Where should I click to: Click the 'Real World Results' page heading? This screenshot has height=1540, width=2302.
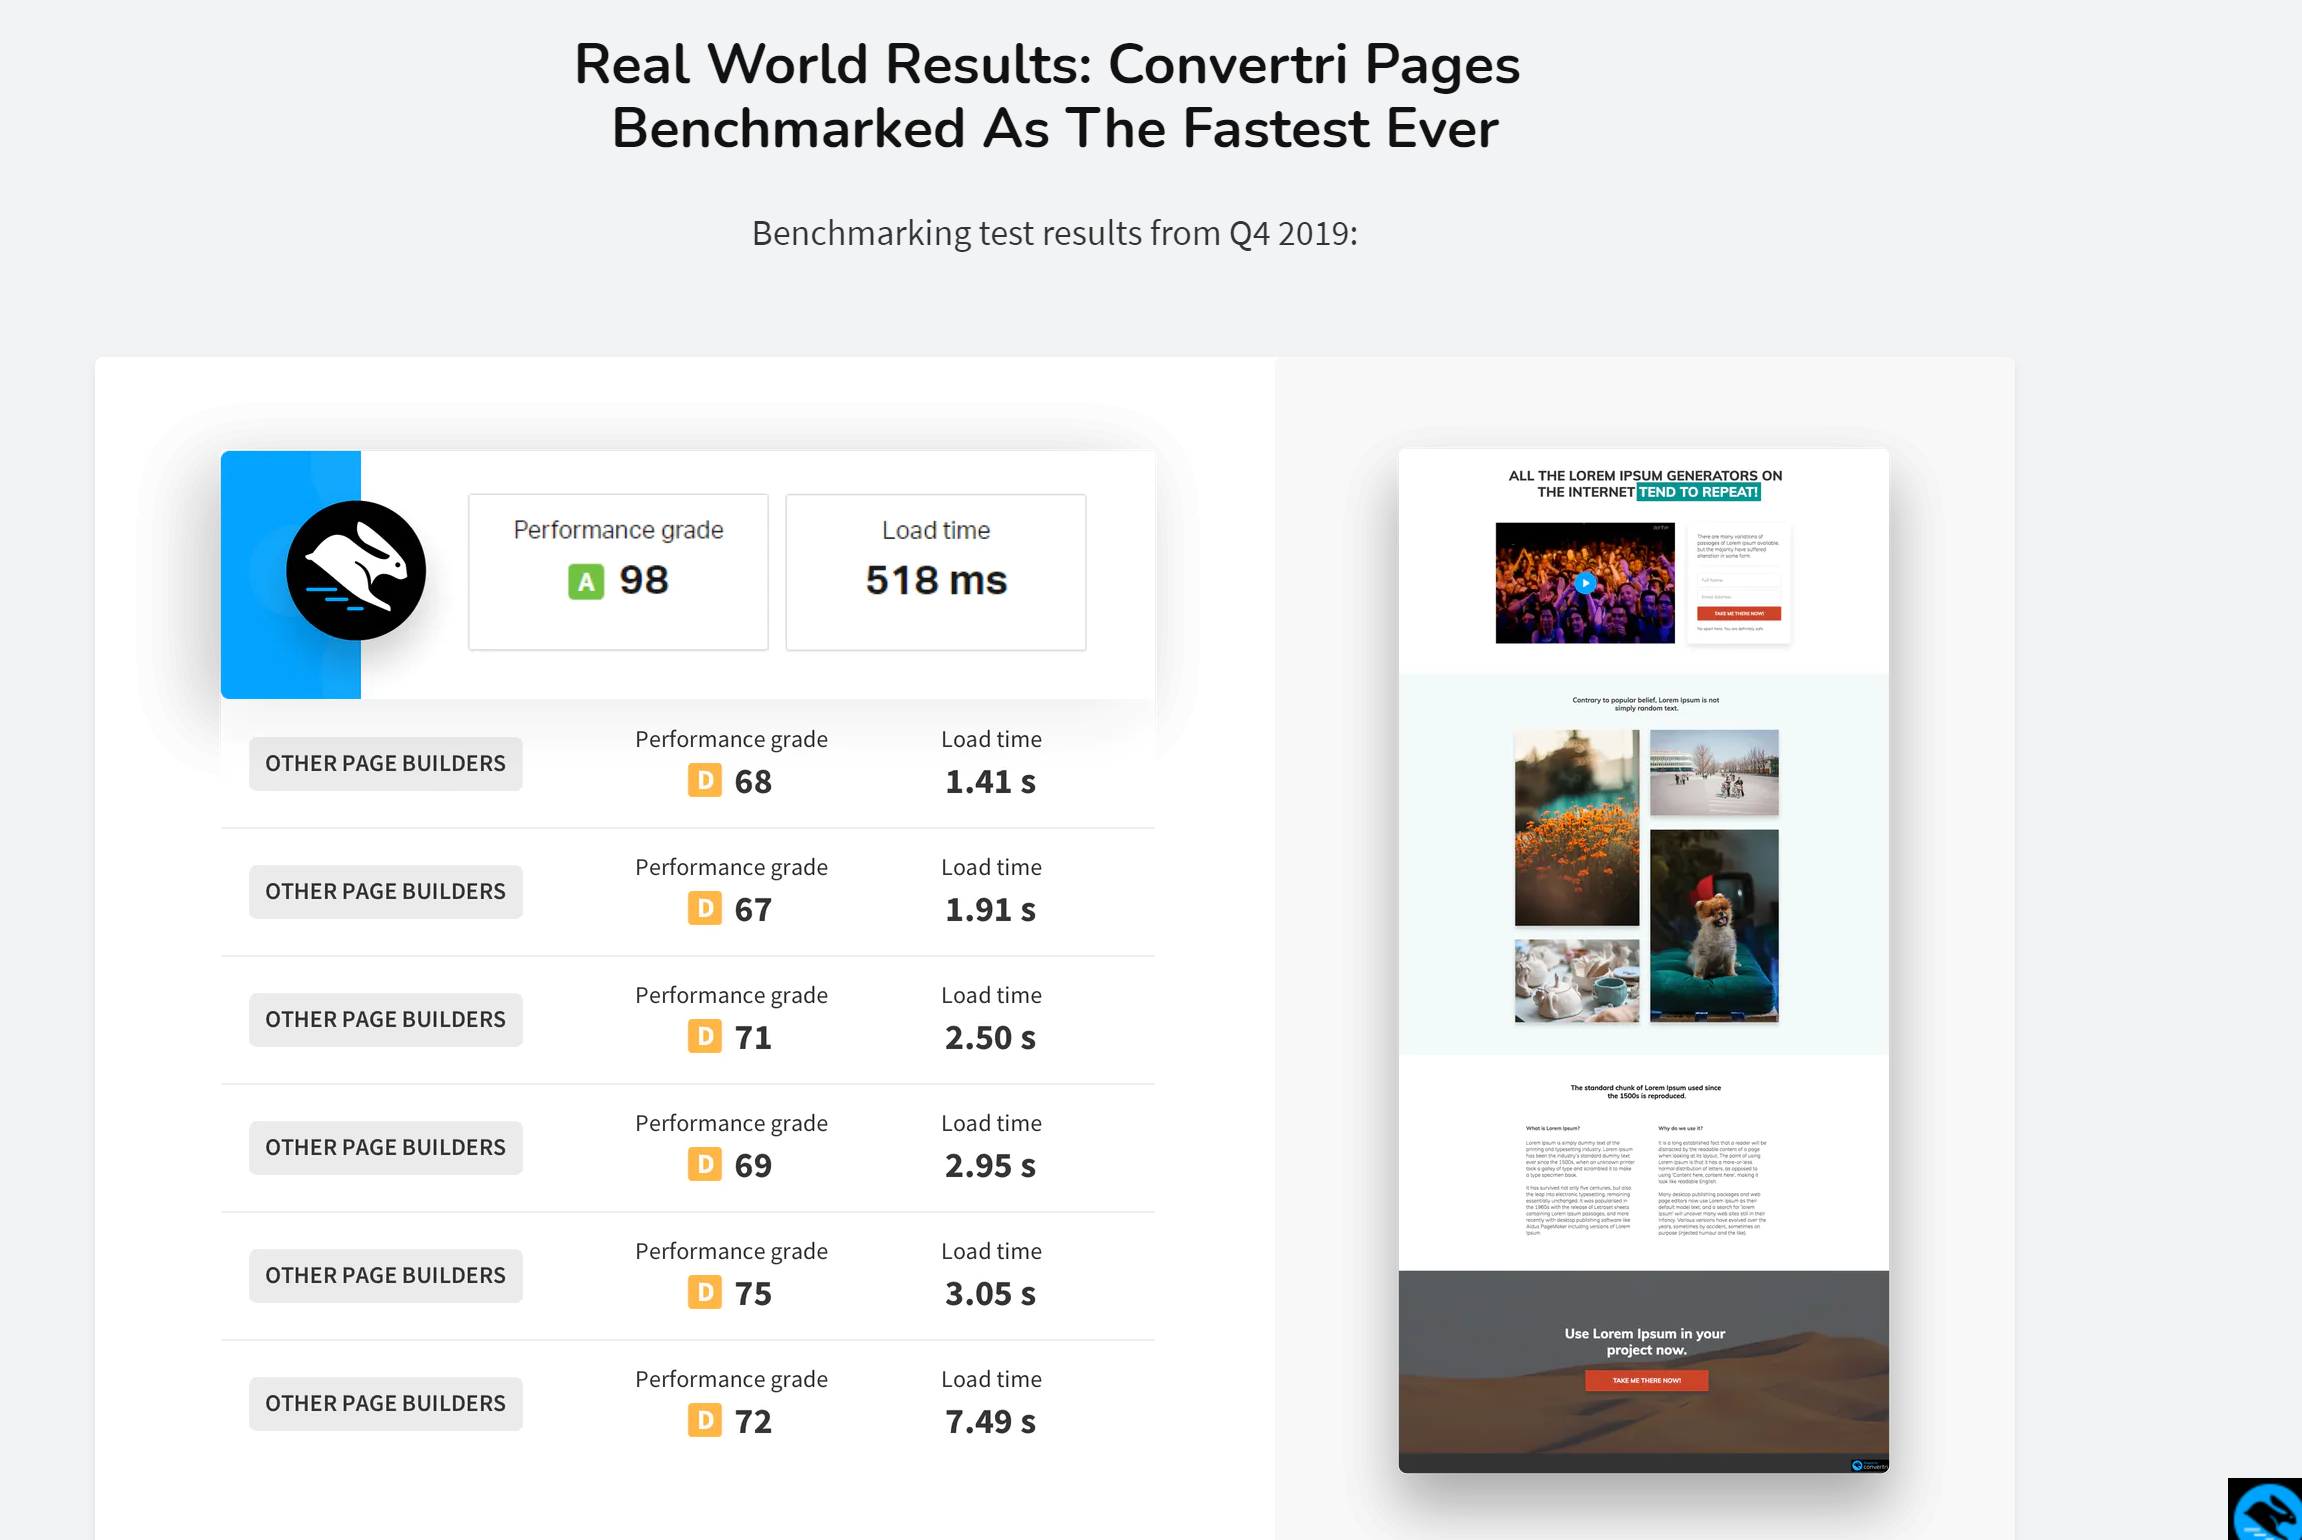pyautogui.click(x=1047, y=96)
